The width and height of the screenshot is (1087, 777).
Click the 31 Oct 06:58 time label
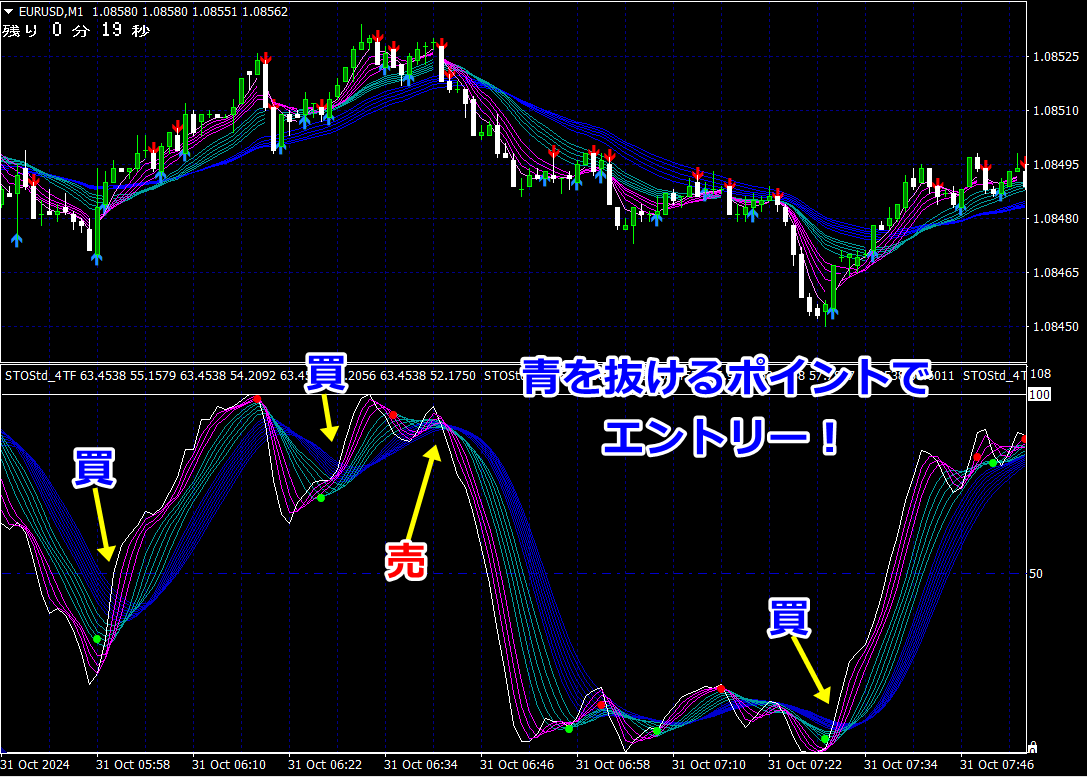pos(613,765)
